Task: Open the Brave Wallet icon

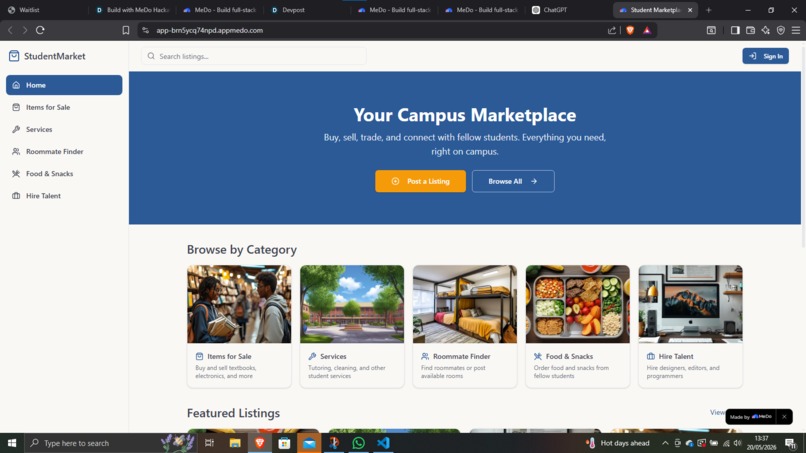Action: point(750,30)
